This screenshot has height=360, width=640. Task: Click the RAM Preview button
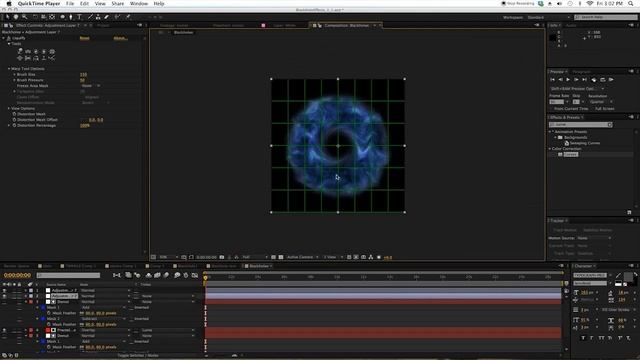(x=611, y=80)
